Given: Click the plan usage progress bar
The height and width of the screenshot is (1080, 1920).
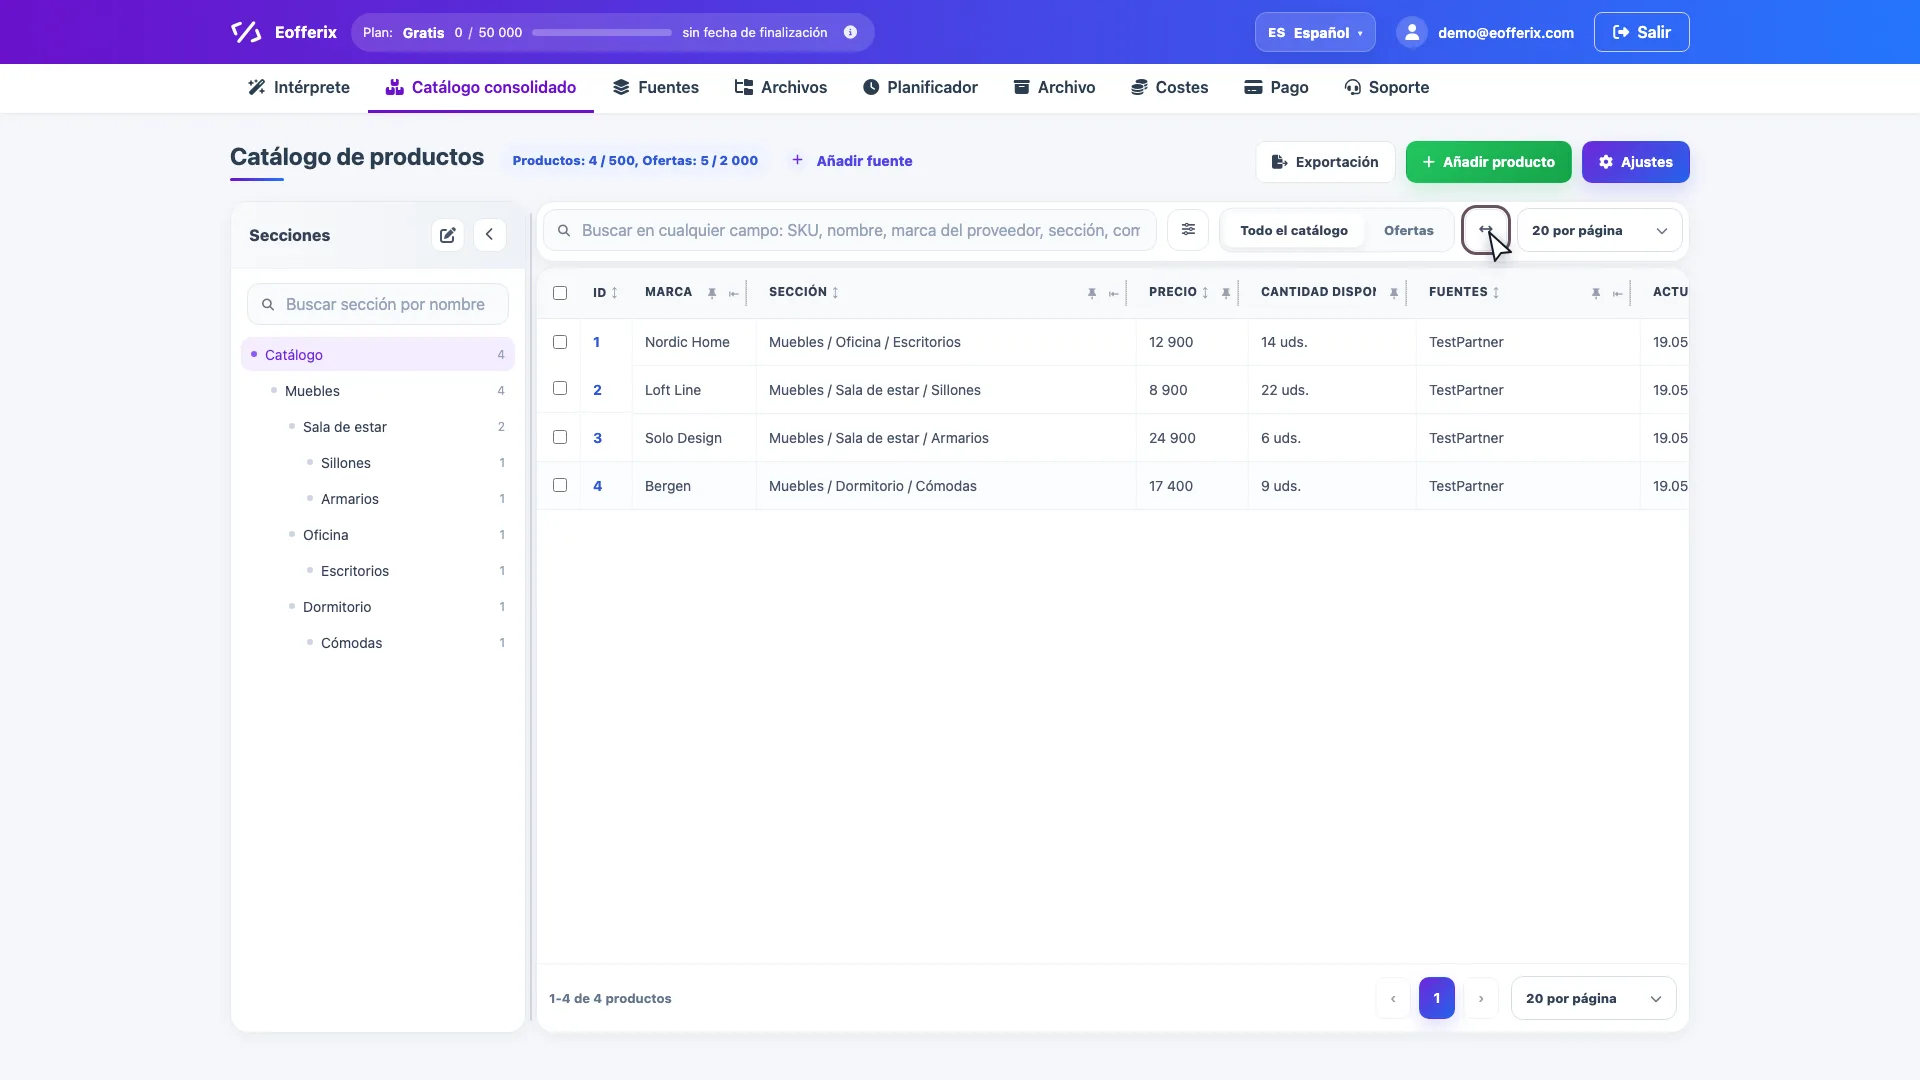Looking at the screenshot, I should click(x=602, y=32).
